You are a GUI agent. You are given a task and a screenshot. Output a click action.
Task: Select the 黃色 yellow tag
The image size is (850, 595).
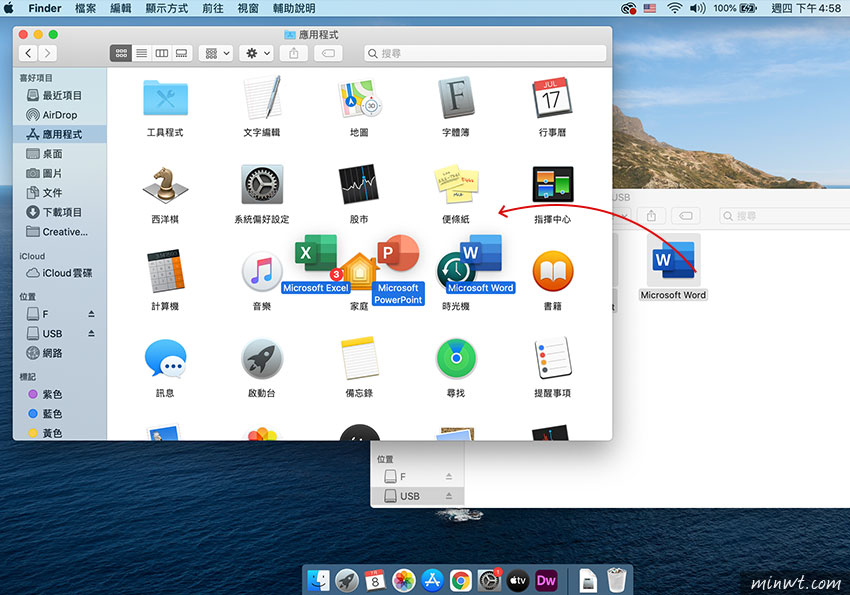pos(60,432)
